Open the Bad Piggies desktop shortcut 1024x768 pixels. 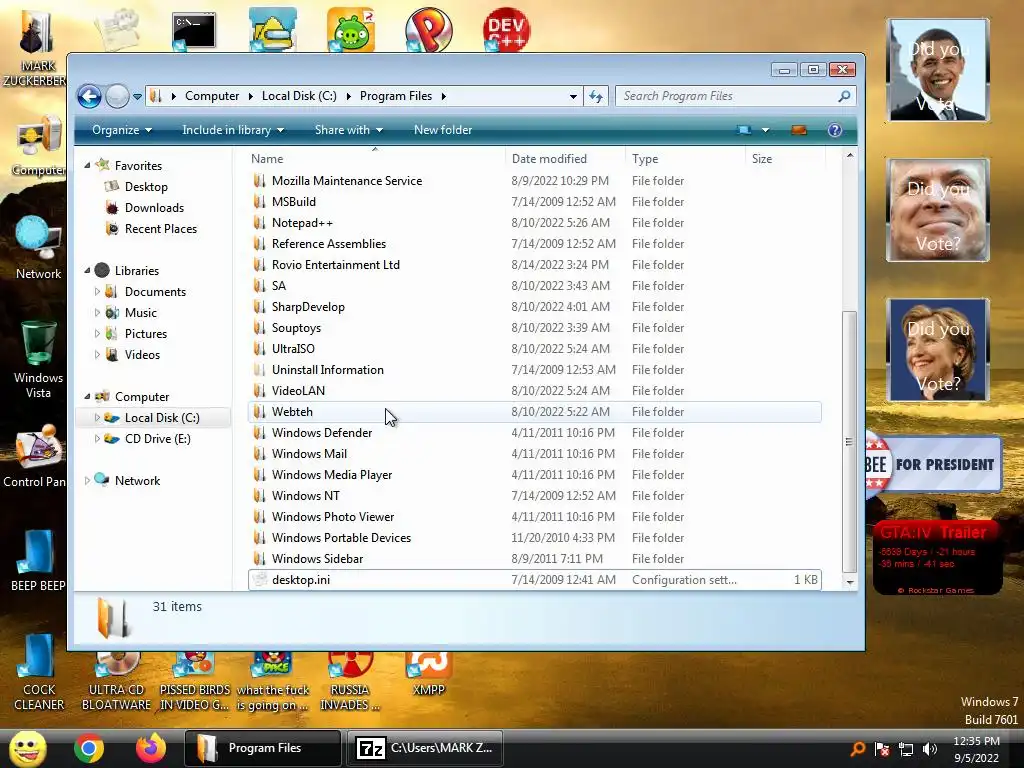(x=351, y=30)
